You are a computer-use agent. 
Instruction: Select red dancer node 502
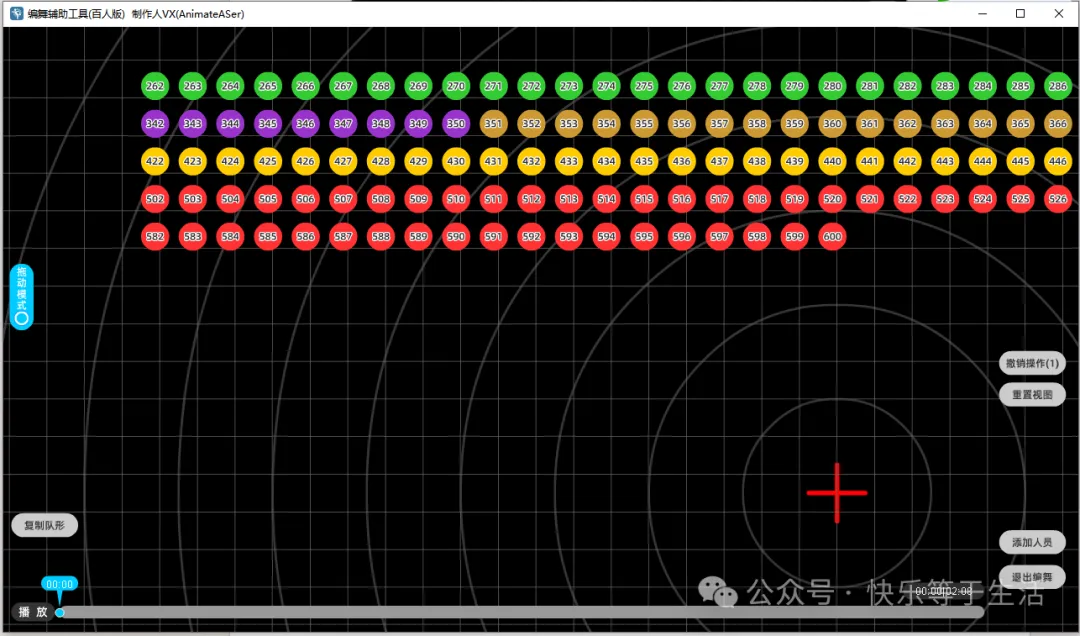pos(155,199)
